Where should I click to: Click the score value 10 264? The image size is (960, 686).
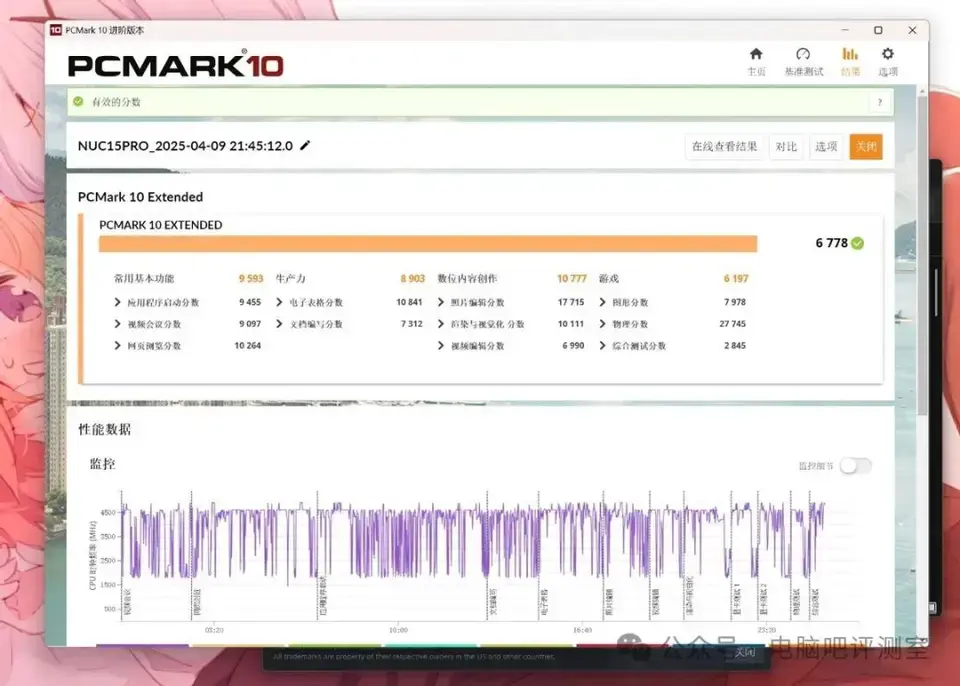click(247, 345)
